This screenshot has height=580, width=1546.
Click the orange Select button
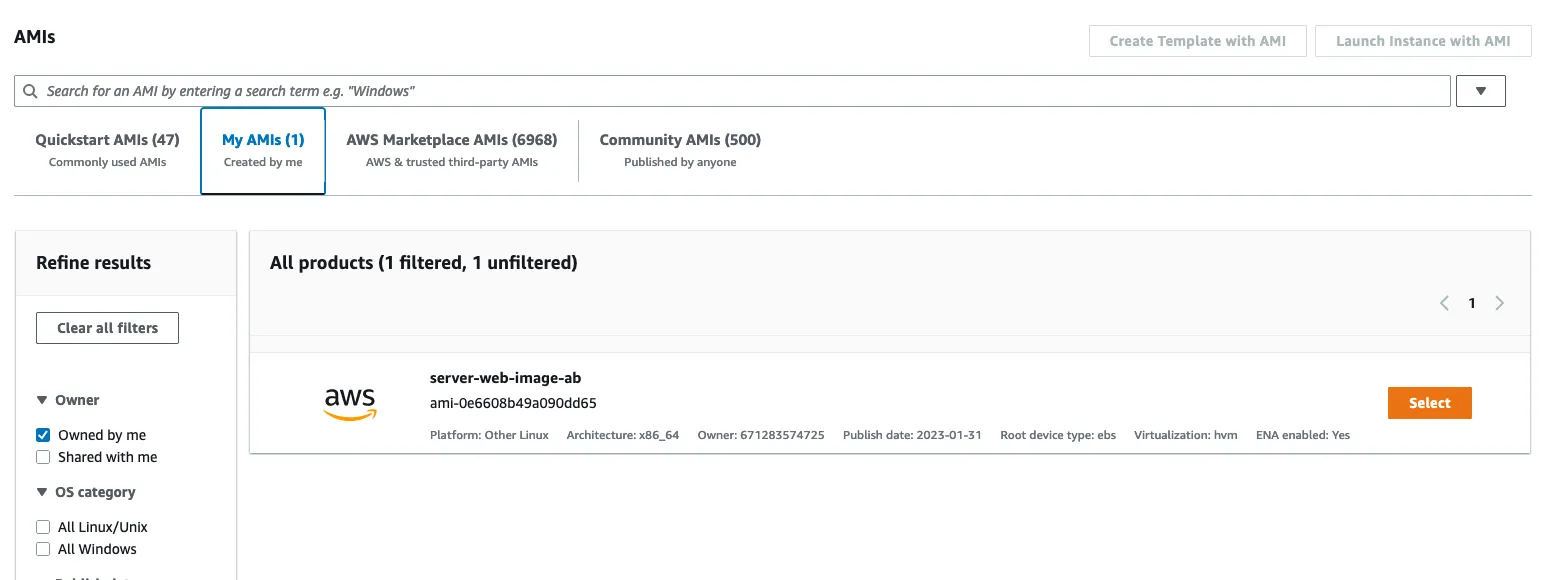1429,403
